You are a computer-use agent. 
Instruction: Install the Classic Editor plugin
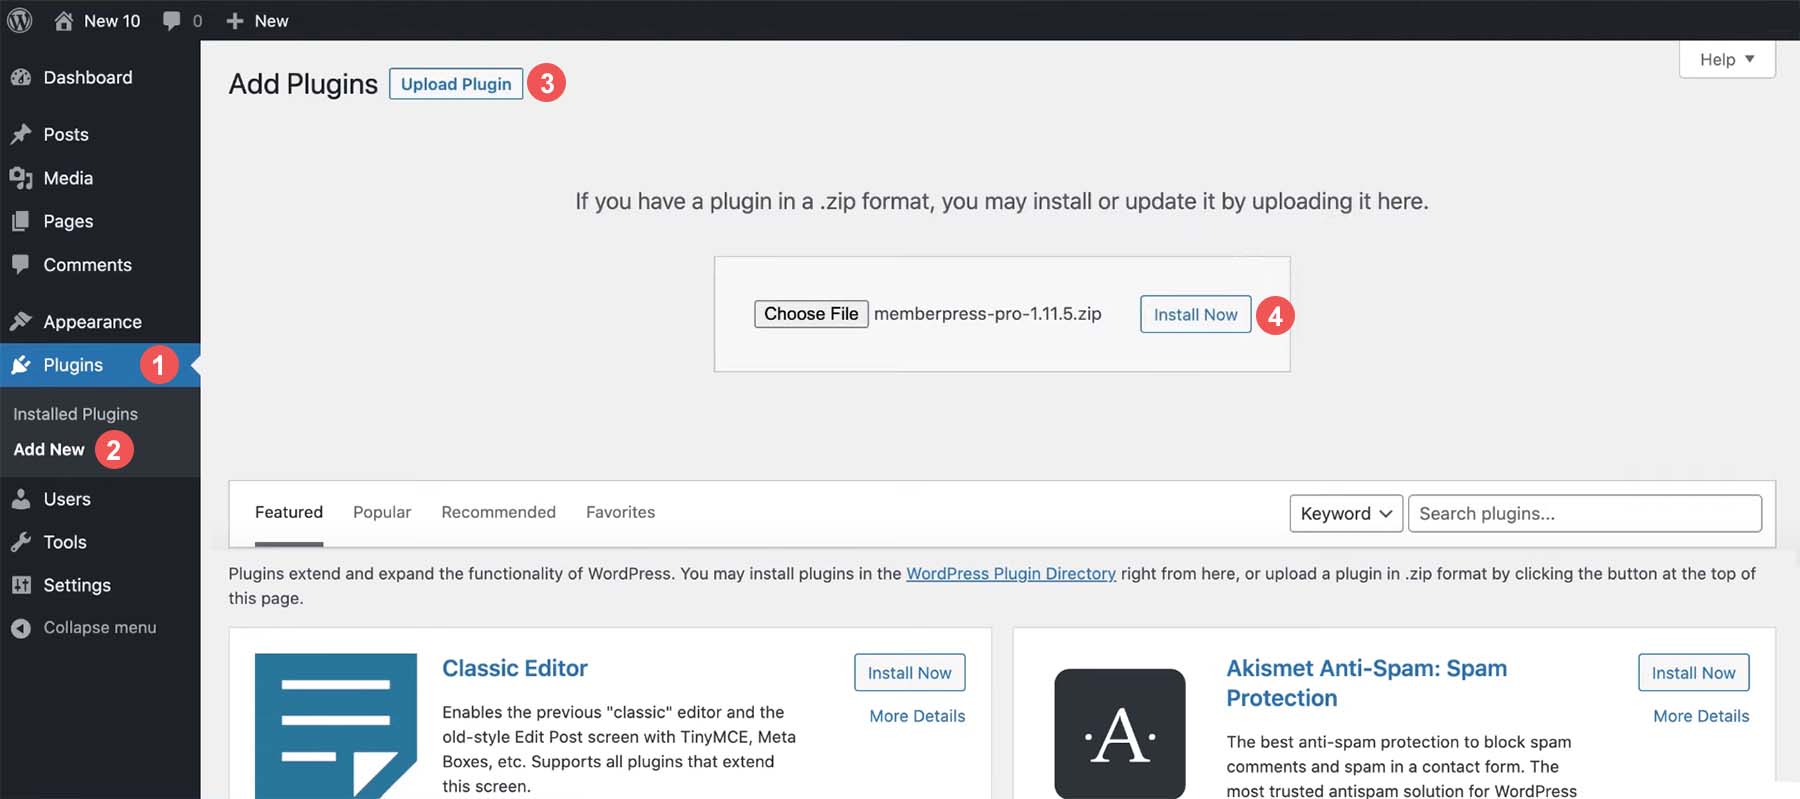[x=909, y=673]
